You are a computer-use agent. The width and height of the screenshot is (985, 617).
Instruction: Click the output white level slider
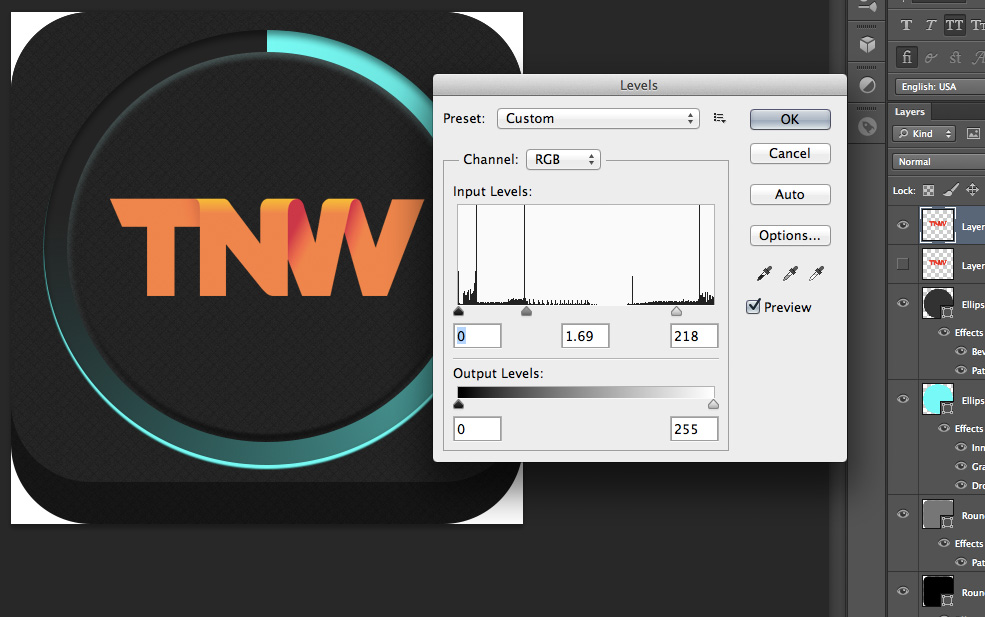713,404
